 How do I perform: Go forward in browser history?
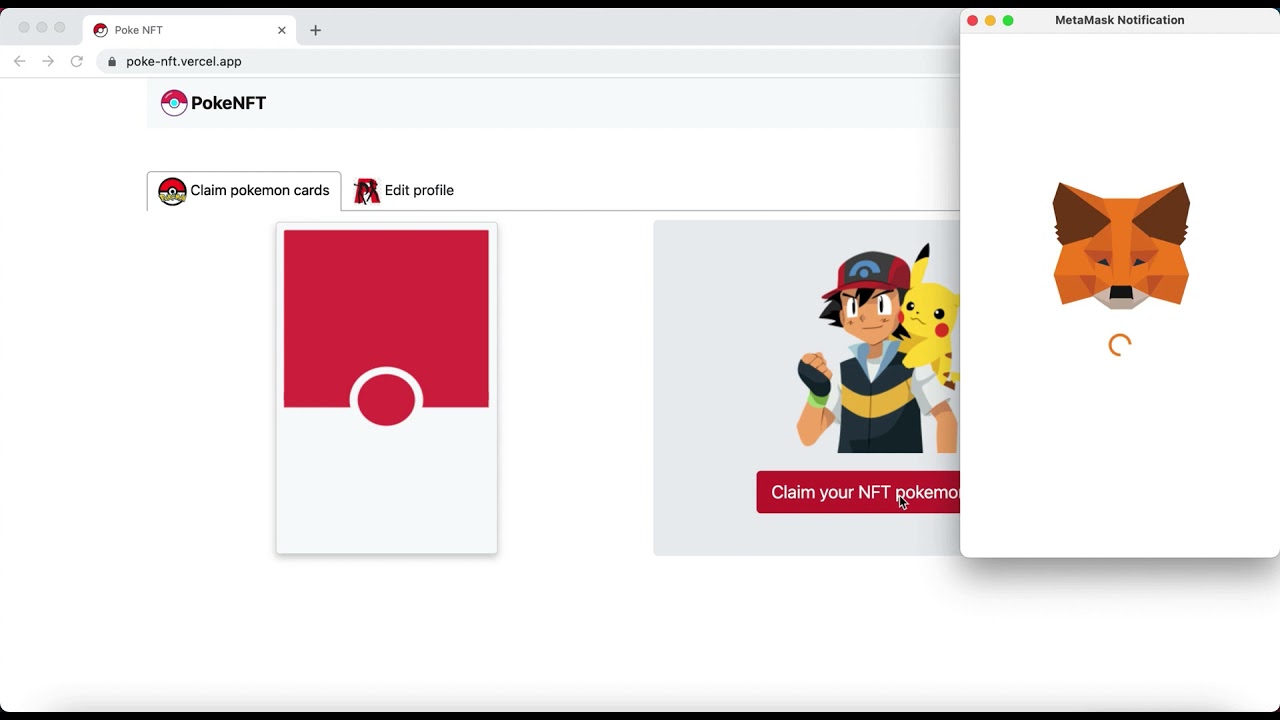point(48,61)
